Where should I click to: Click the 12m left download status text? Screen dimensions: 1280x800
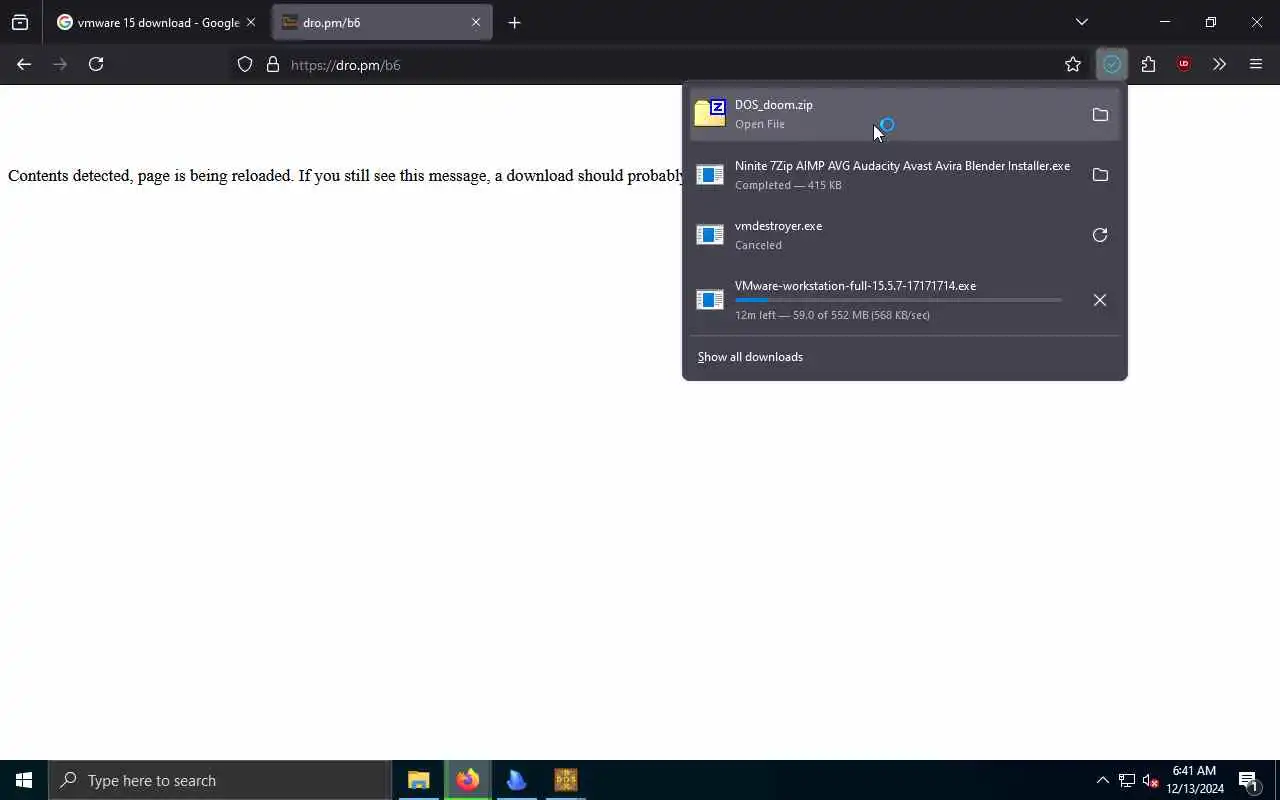click(832, 315)
